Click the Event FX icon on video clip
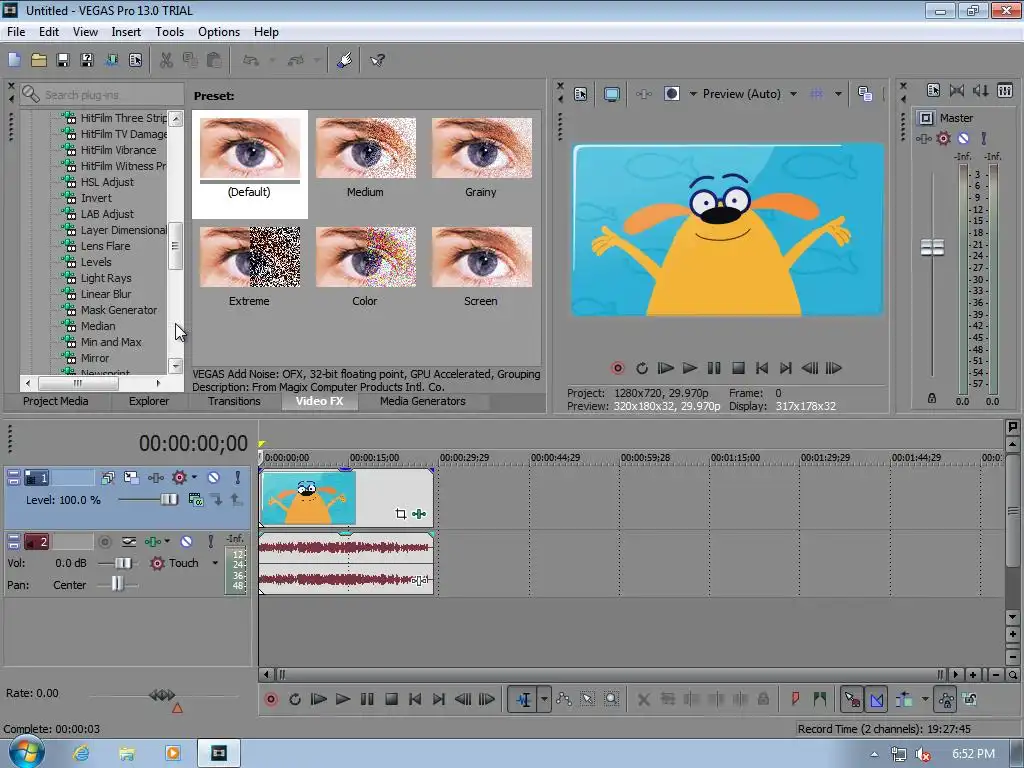 coord(419,514)
